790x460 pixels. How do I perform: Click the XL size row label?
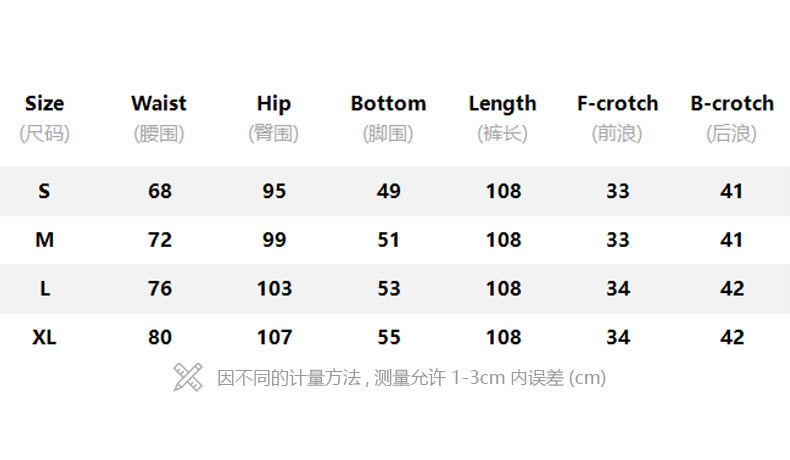point(44,337)
